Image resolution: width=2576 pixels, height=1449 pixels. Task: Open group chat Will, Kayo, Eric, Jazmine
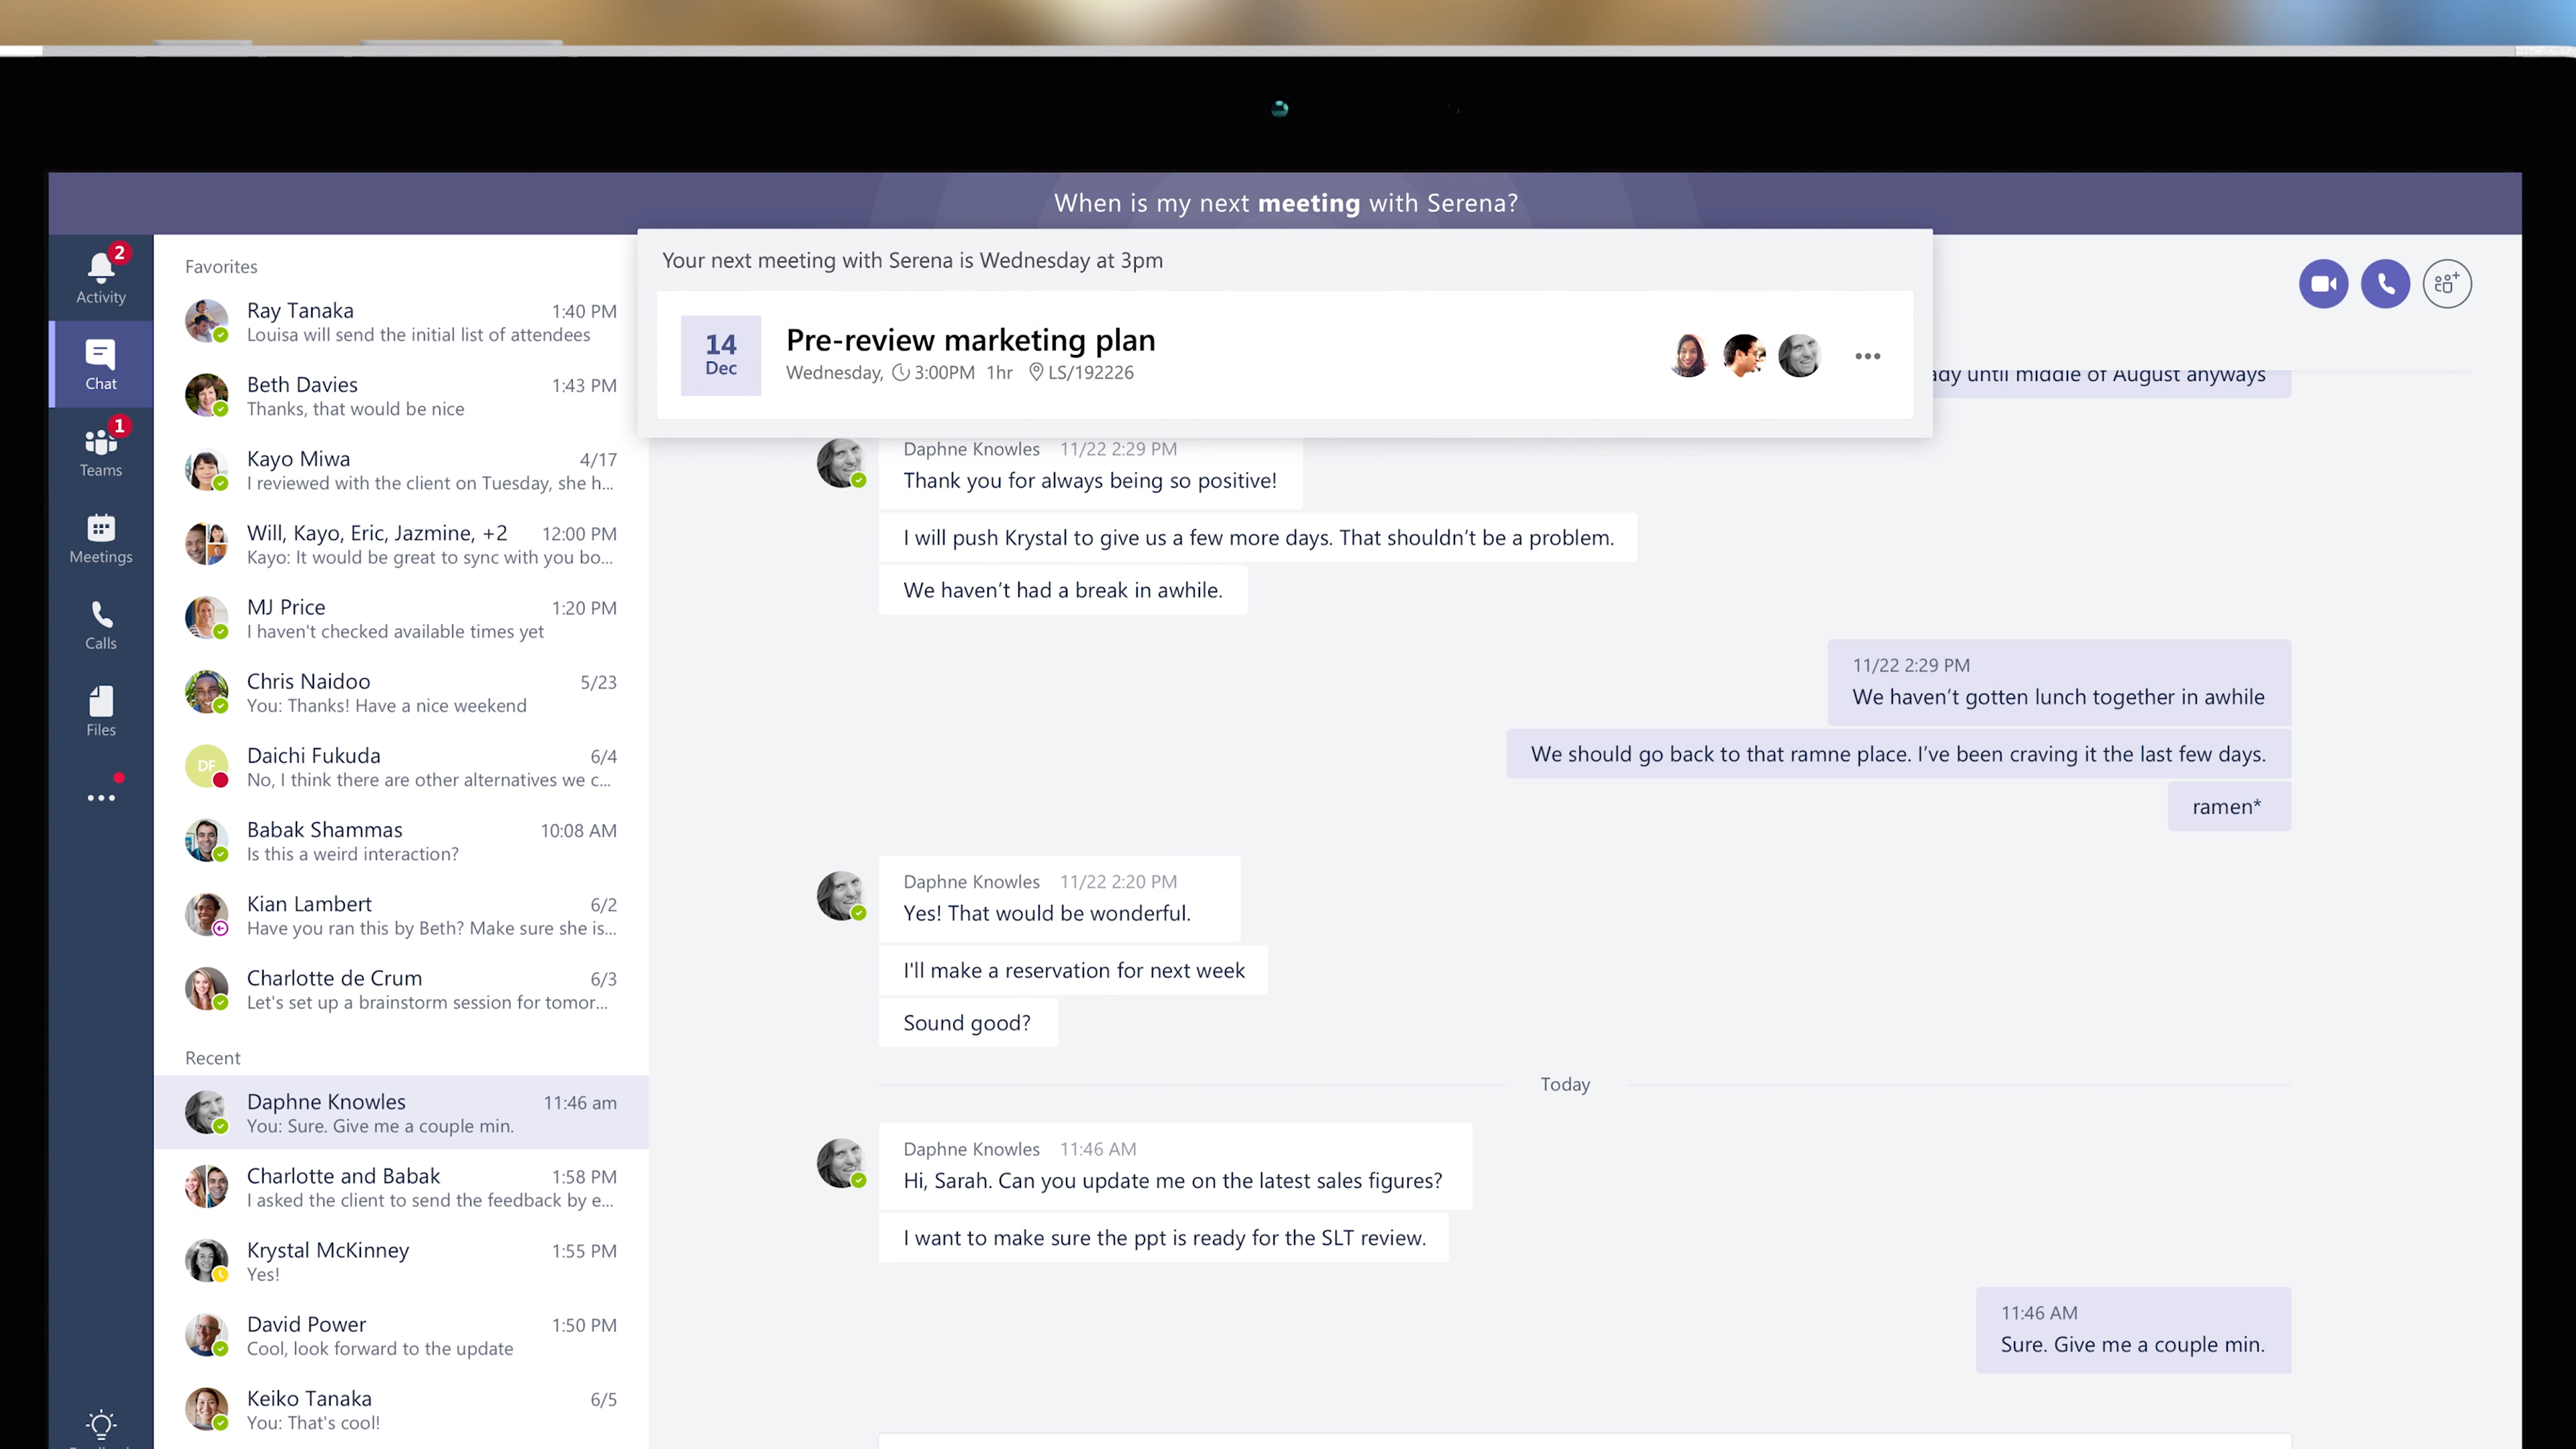point(401,544)
